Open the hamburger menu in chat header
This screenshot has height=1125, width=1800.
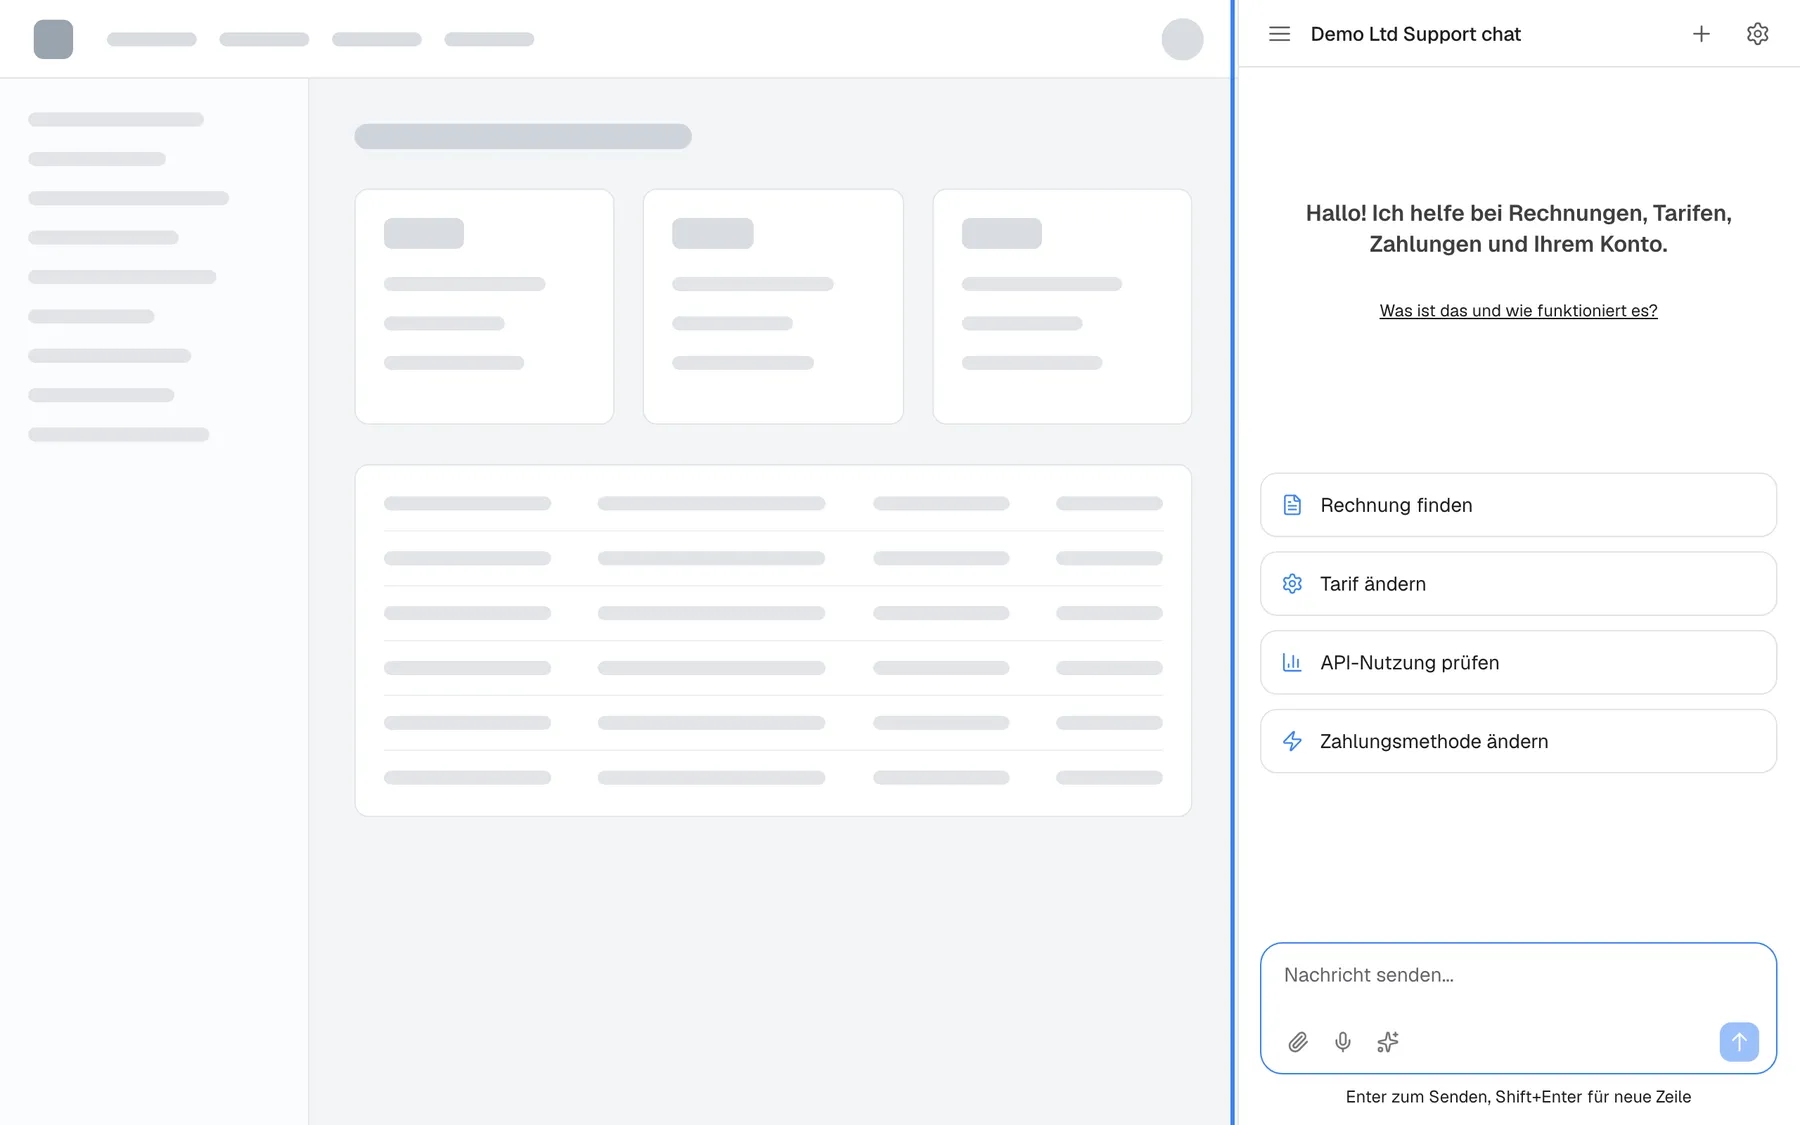[x=1279, y=34]
